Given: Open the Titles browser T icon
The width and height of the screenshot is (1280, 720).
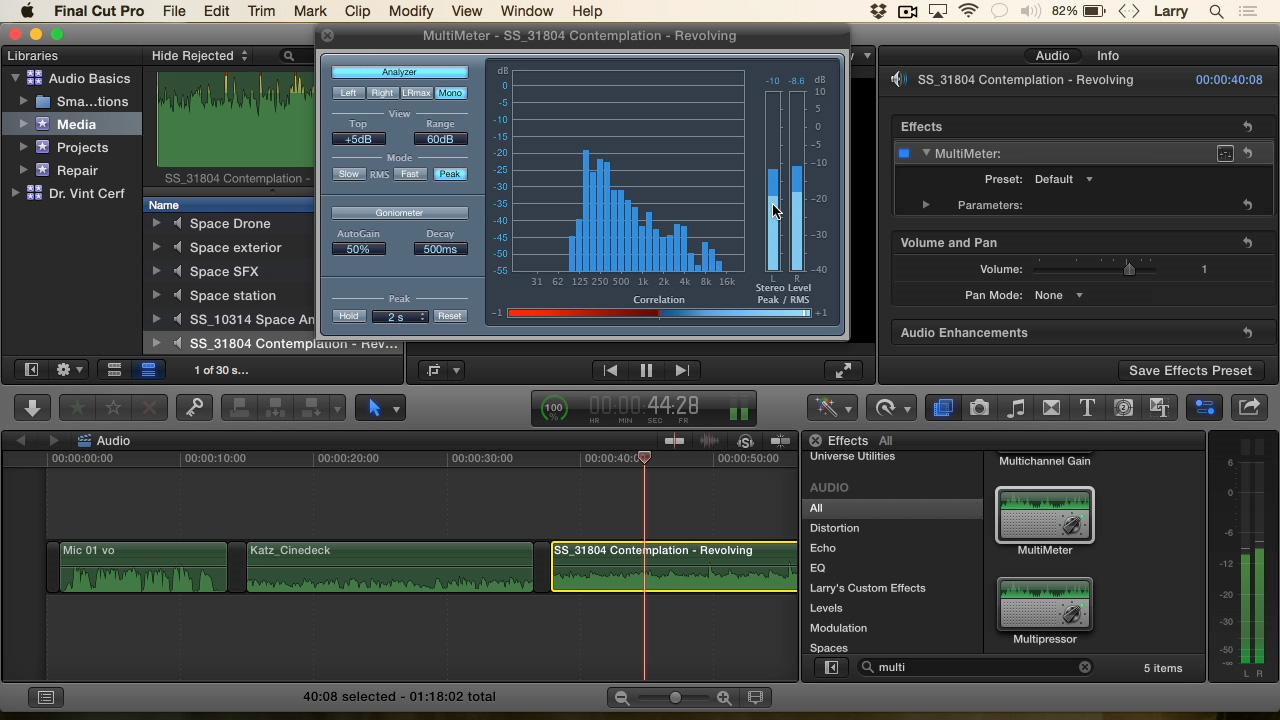Looking at the screenshot, I should click(1087, 408).
